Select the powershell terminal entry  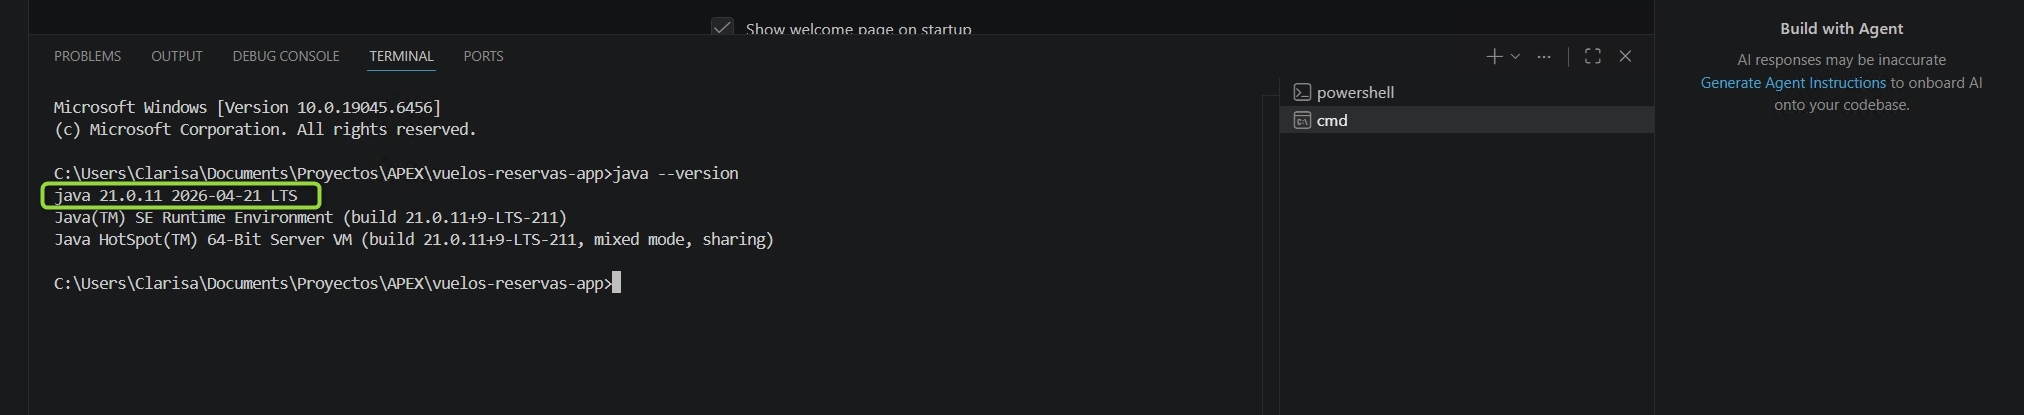pyautogui.click(x=1467, y=92)
